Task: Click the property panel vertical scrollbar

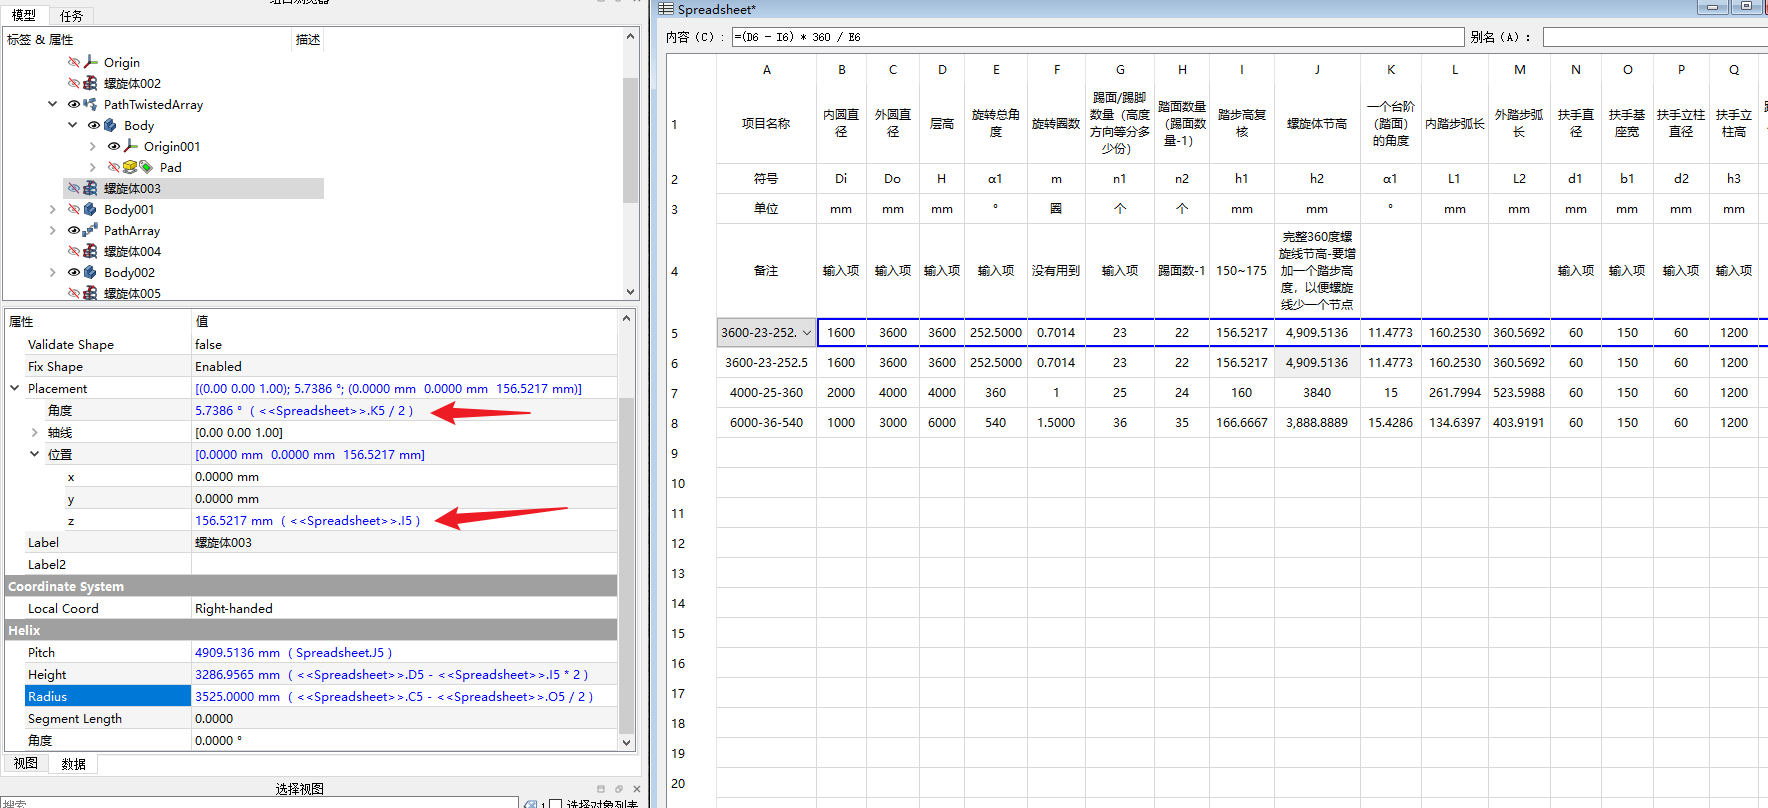Action: pyautogui.click(x=627, y=560)
